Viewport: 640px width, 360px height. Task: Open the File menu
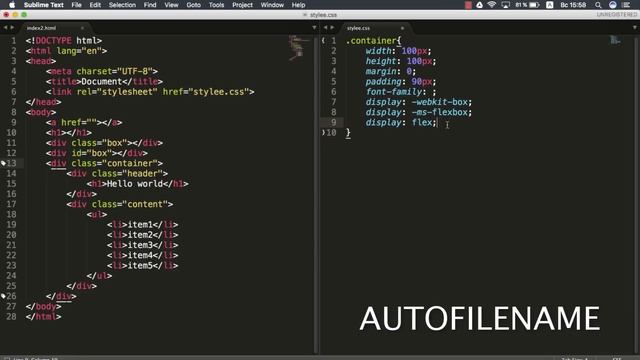click(76, 5)
